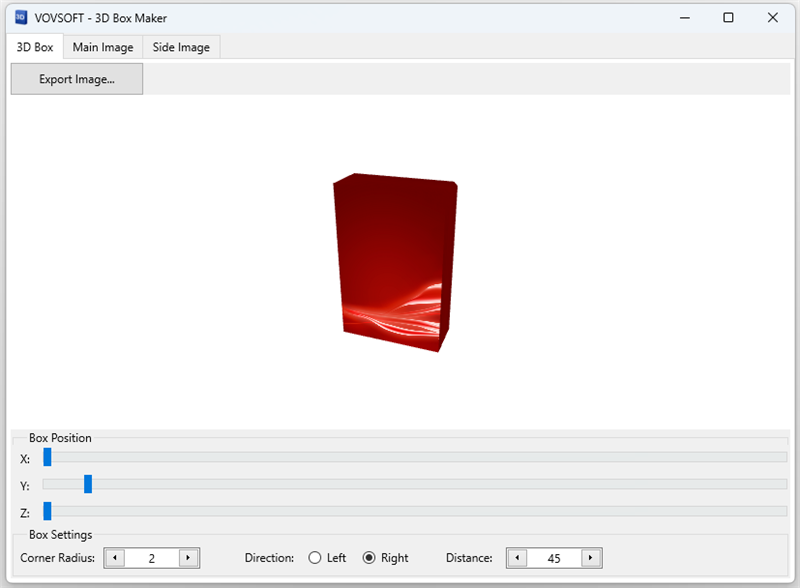The image size is (800, 588).
Task: Decrease the Distance value
Action: tap(517, 558)
